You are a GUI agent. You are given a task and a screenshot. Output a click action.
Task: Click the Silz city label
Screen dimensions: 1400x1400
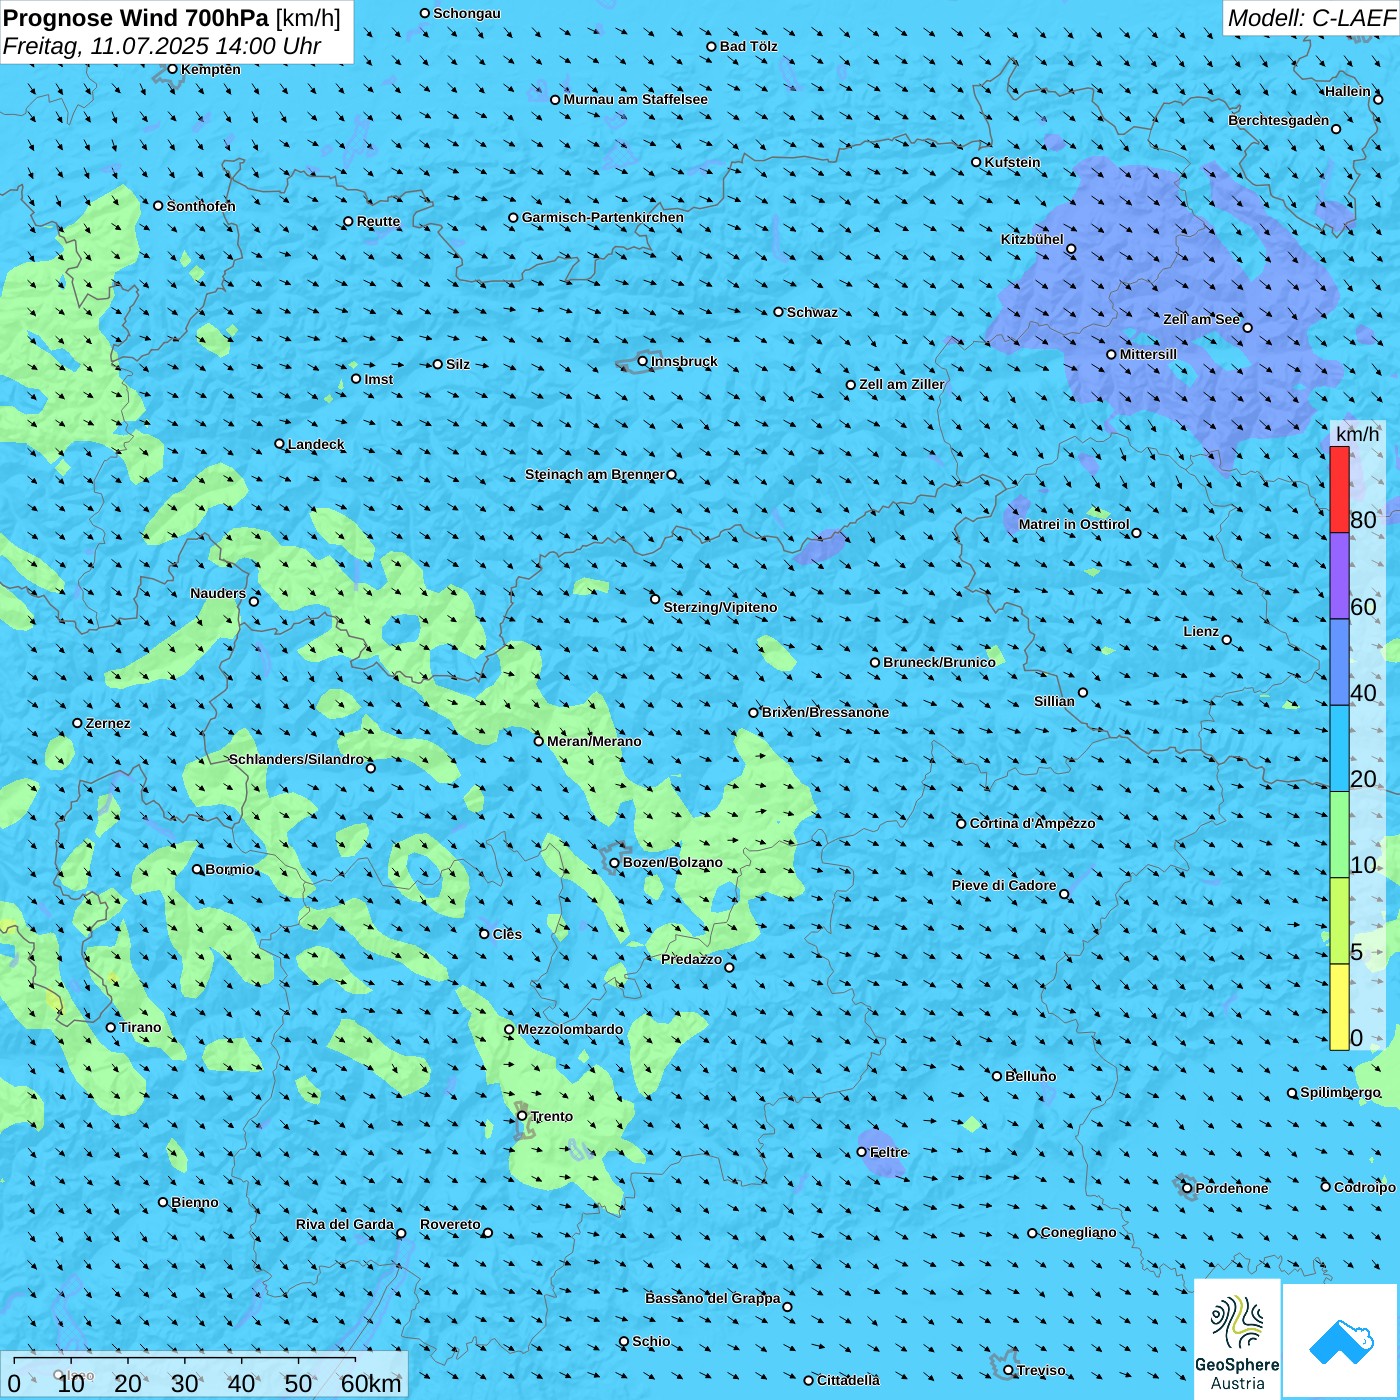(458, 364)
